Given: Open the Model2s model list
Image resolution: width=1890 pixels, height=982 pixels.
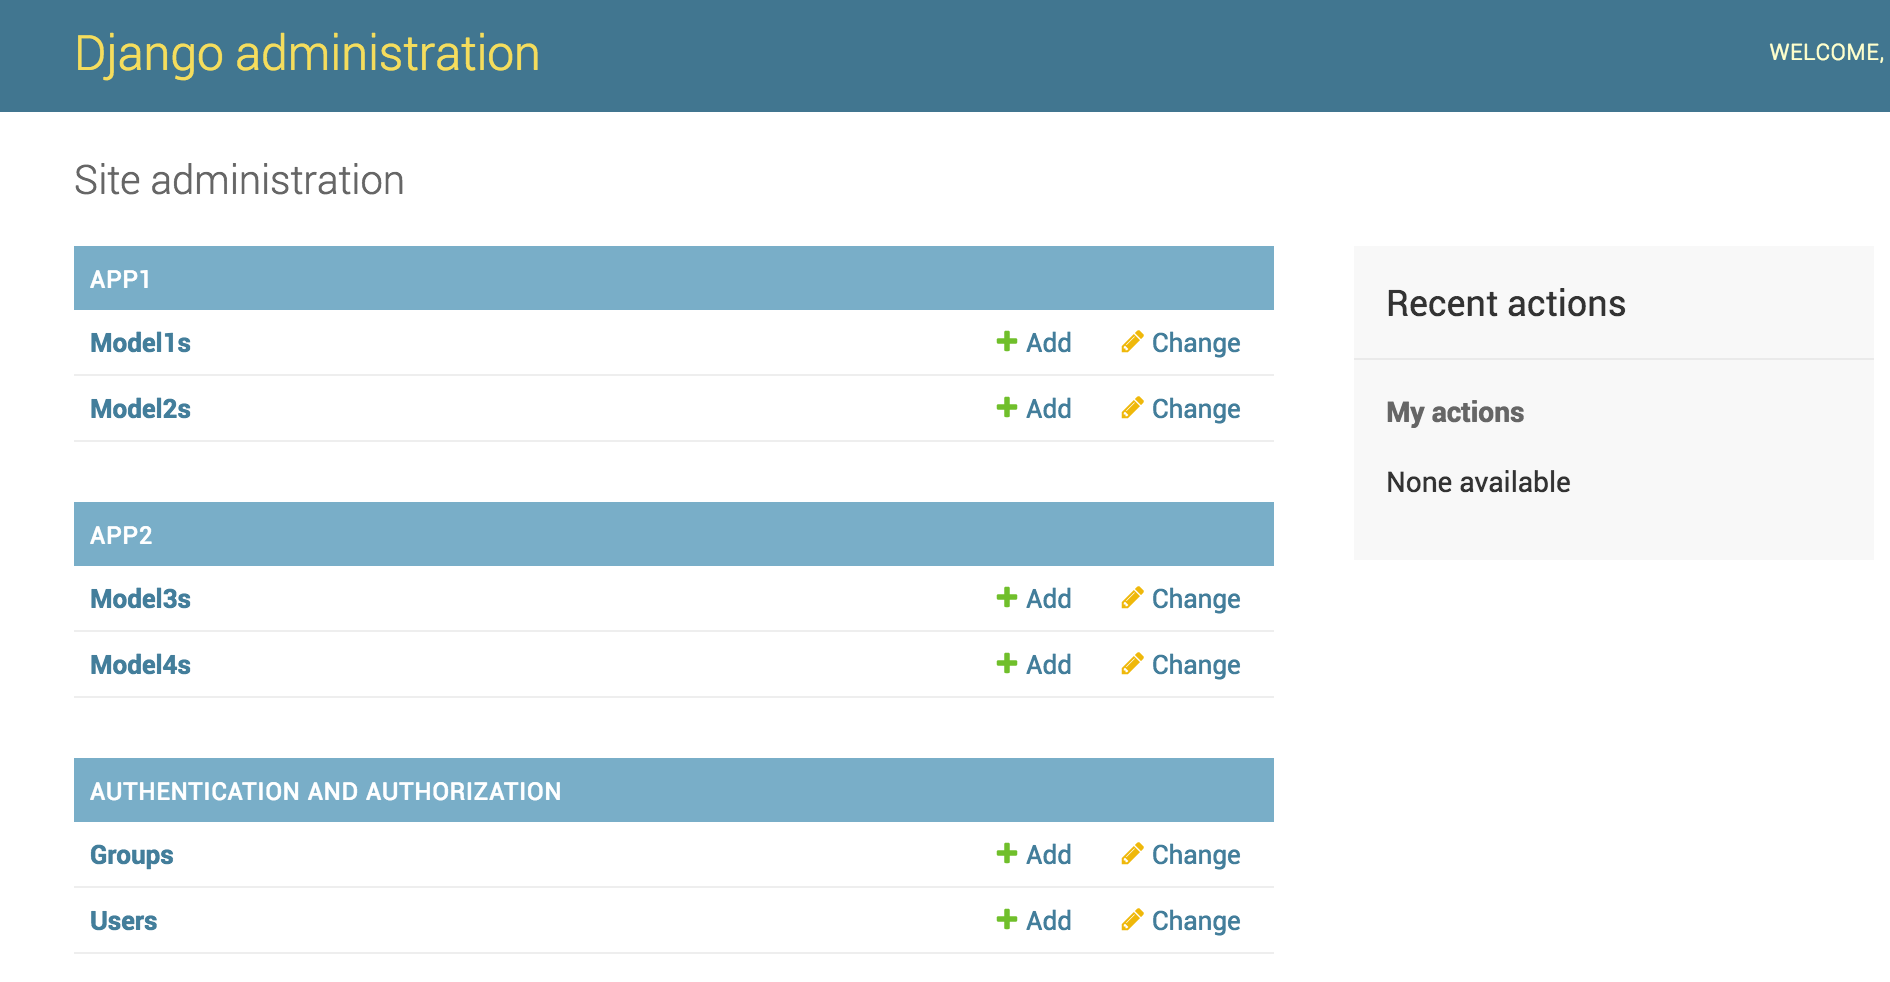Looking at the screenshot, I should coord(140,409).
